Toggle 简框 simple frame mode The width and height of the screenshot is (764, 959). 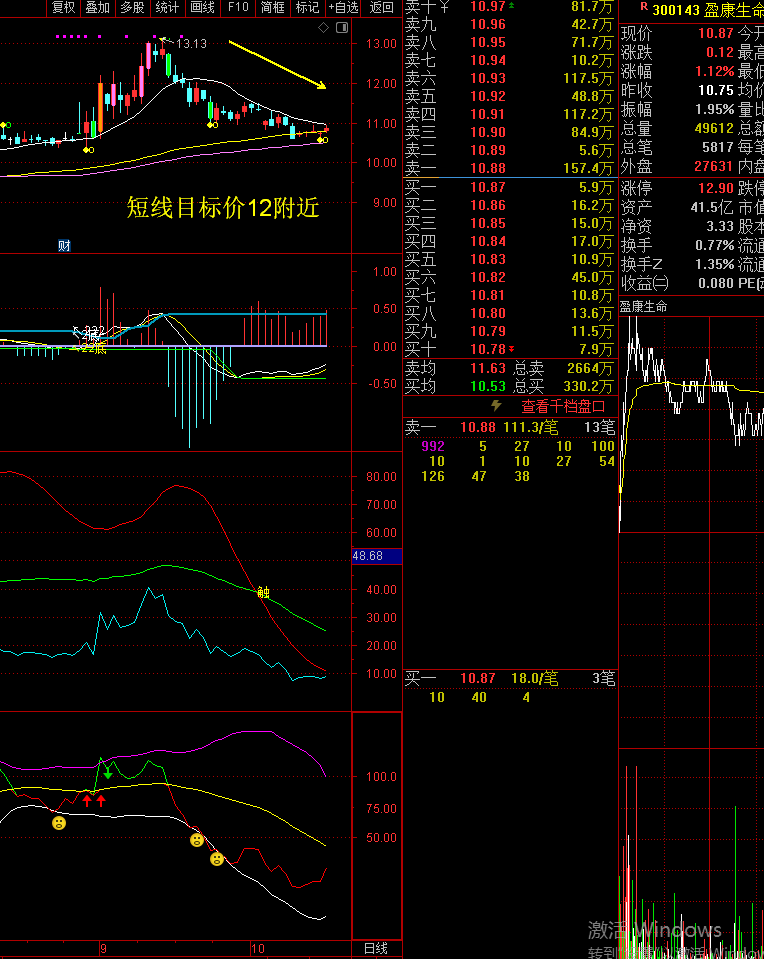272,8
